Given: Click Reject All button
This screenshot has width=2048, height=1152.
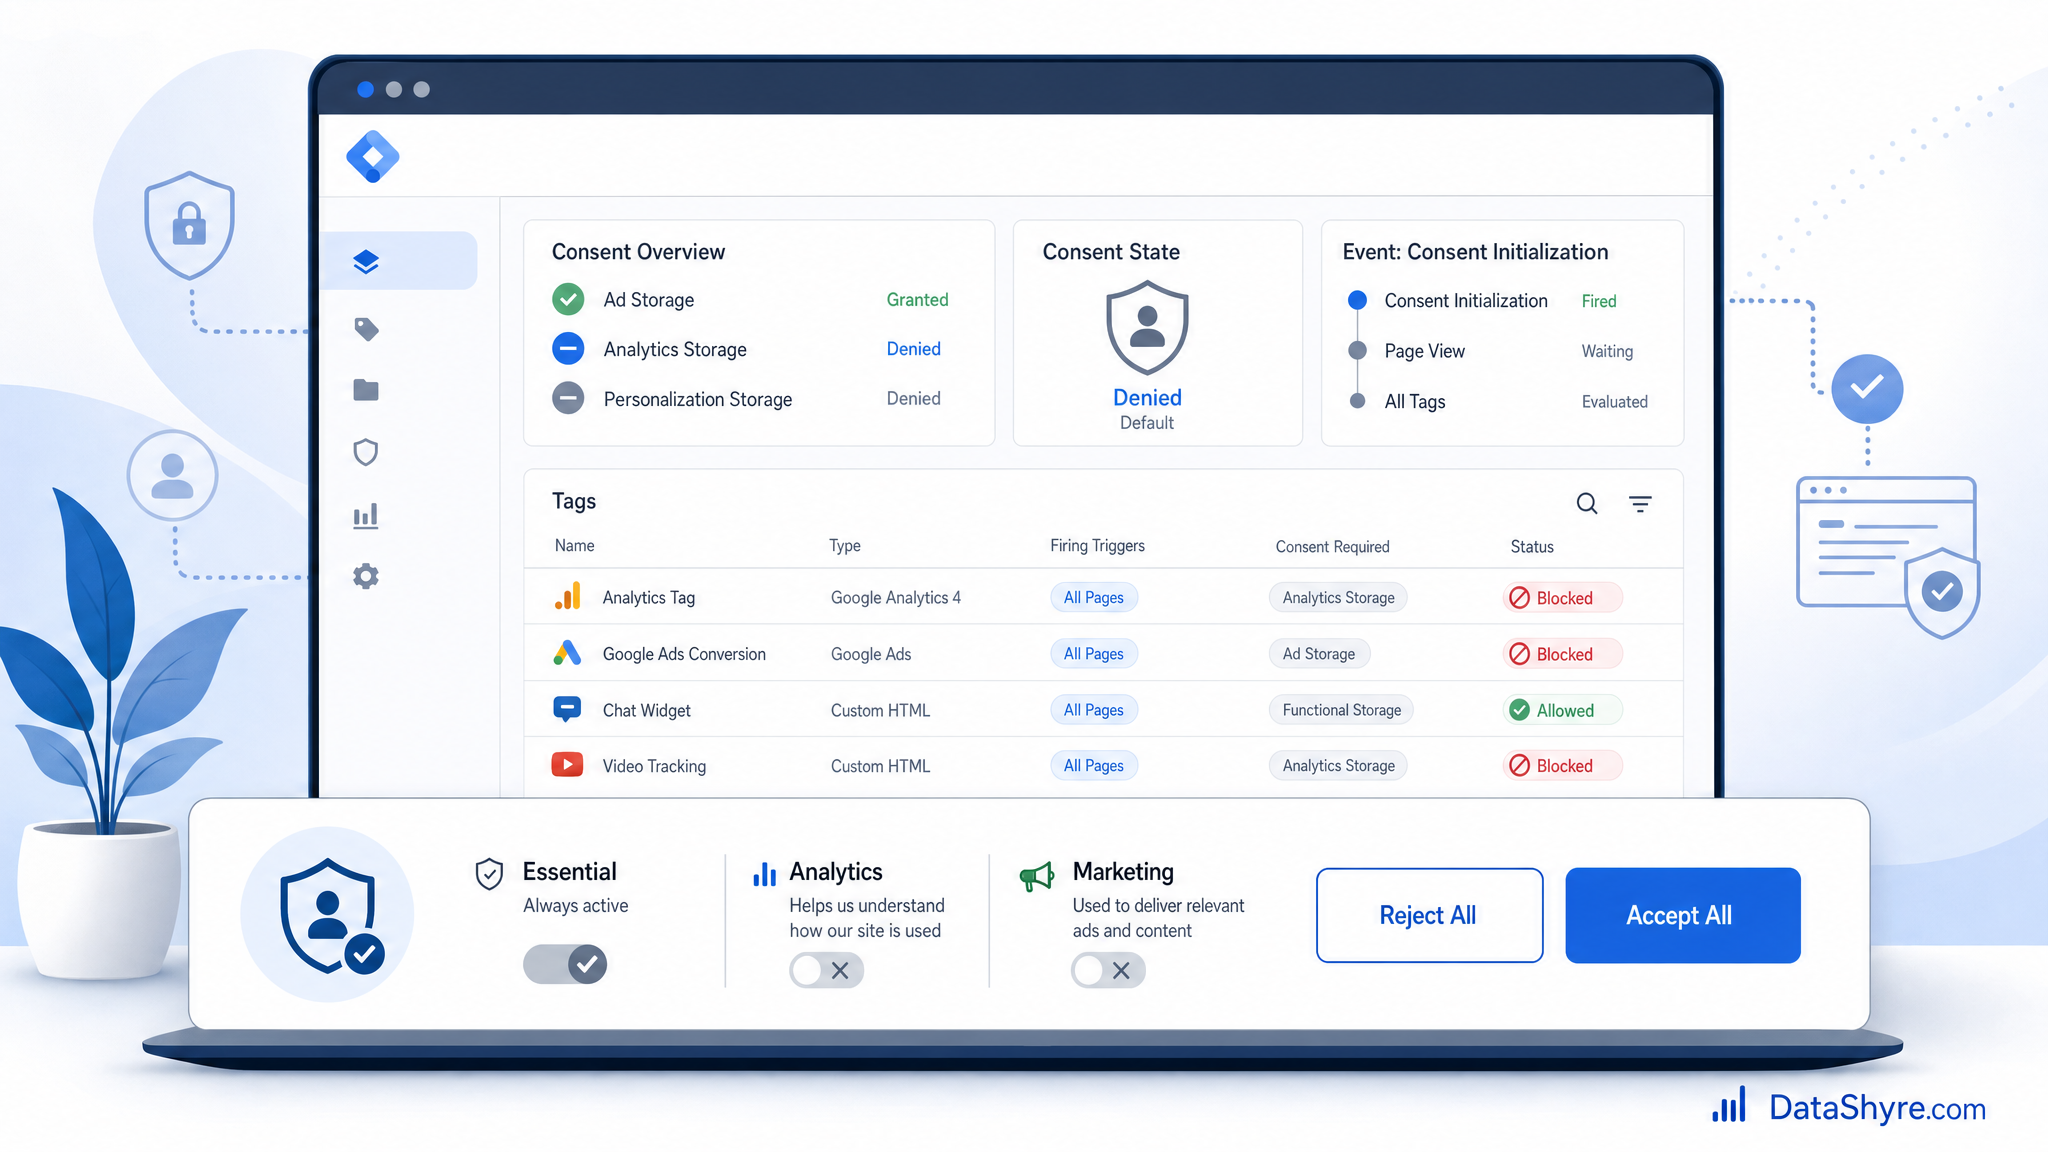Looking at the screenshot, I should pos(1429,915).
